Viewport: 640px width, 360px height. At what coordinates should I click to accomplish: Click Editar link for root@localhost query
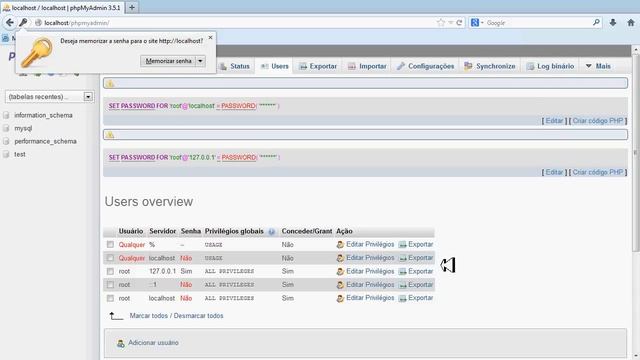(x=554, y=121)
